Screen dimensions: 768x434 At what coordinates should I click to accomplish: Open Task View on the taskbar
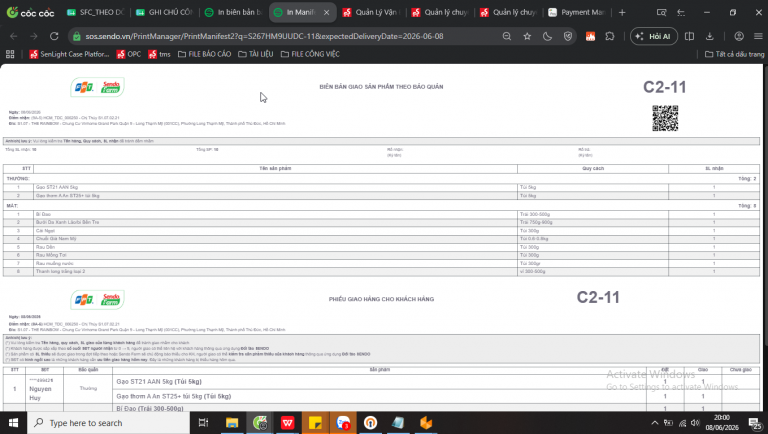[x=203, y=423]
